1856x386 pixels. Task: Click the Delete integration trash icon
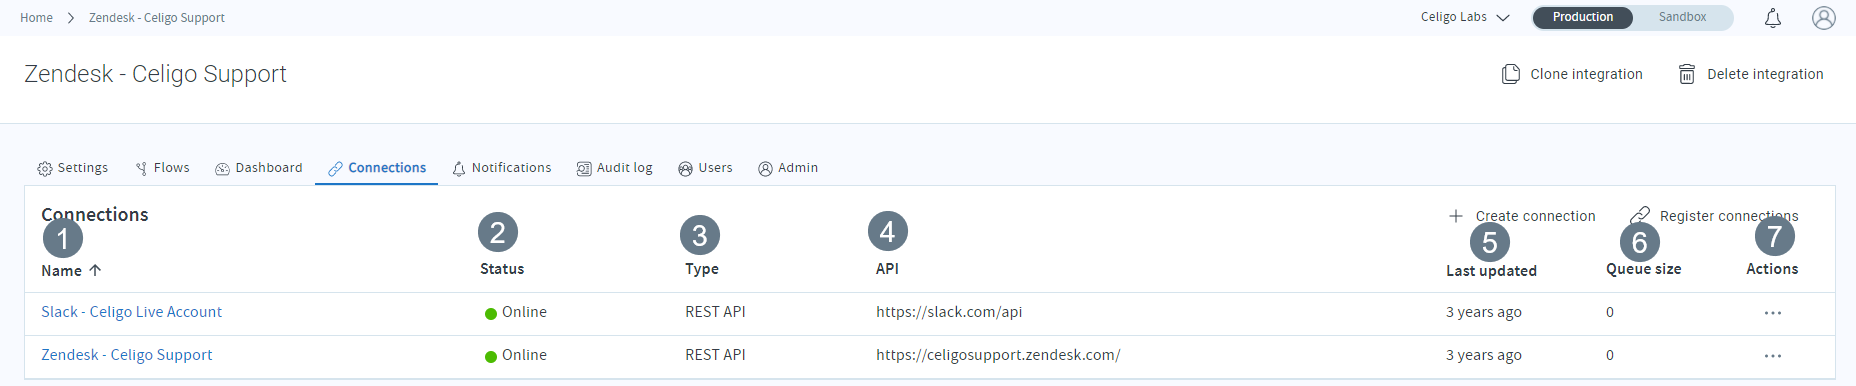pyautogui.click(x=1687, y=74)
